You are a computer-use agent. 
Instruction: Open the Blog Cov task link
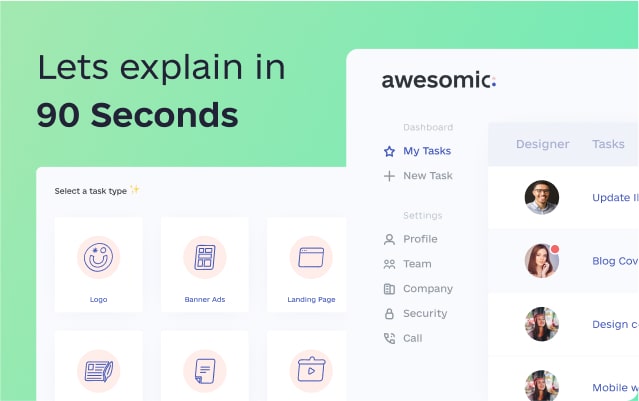pyautogui.click(x=615, y=261)
